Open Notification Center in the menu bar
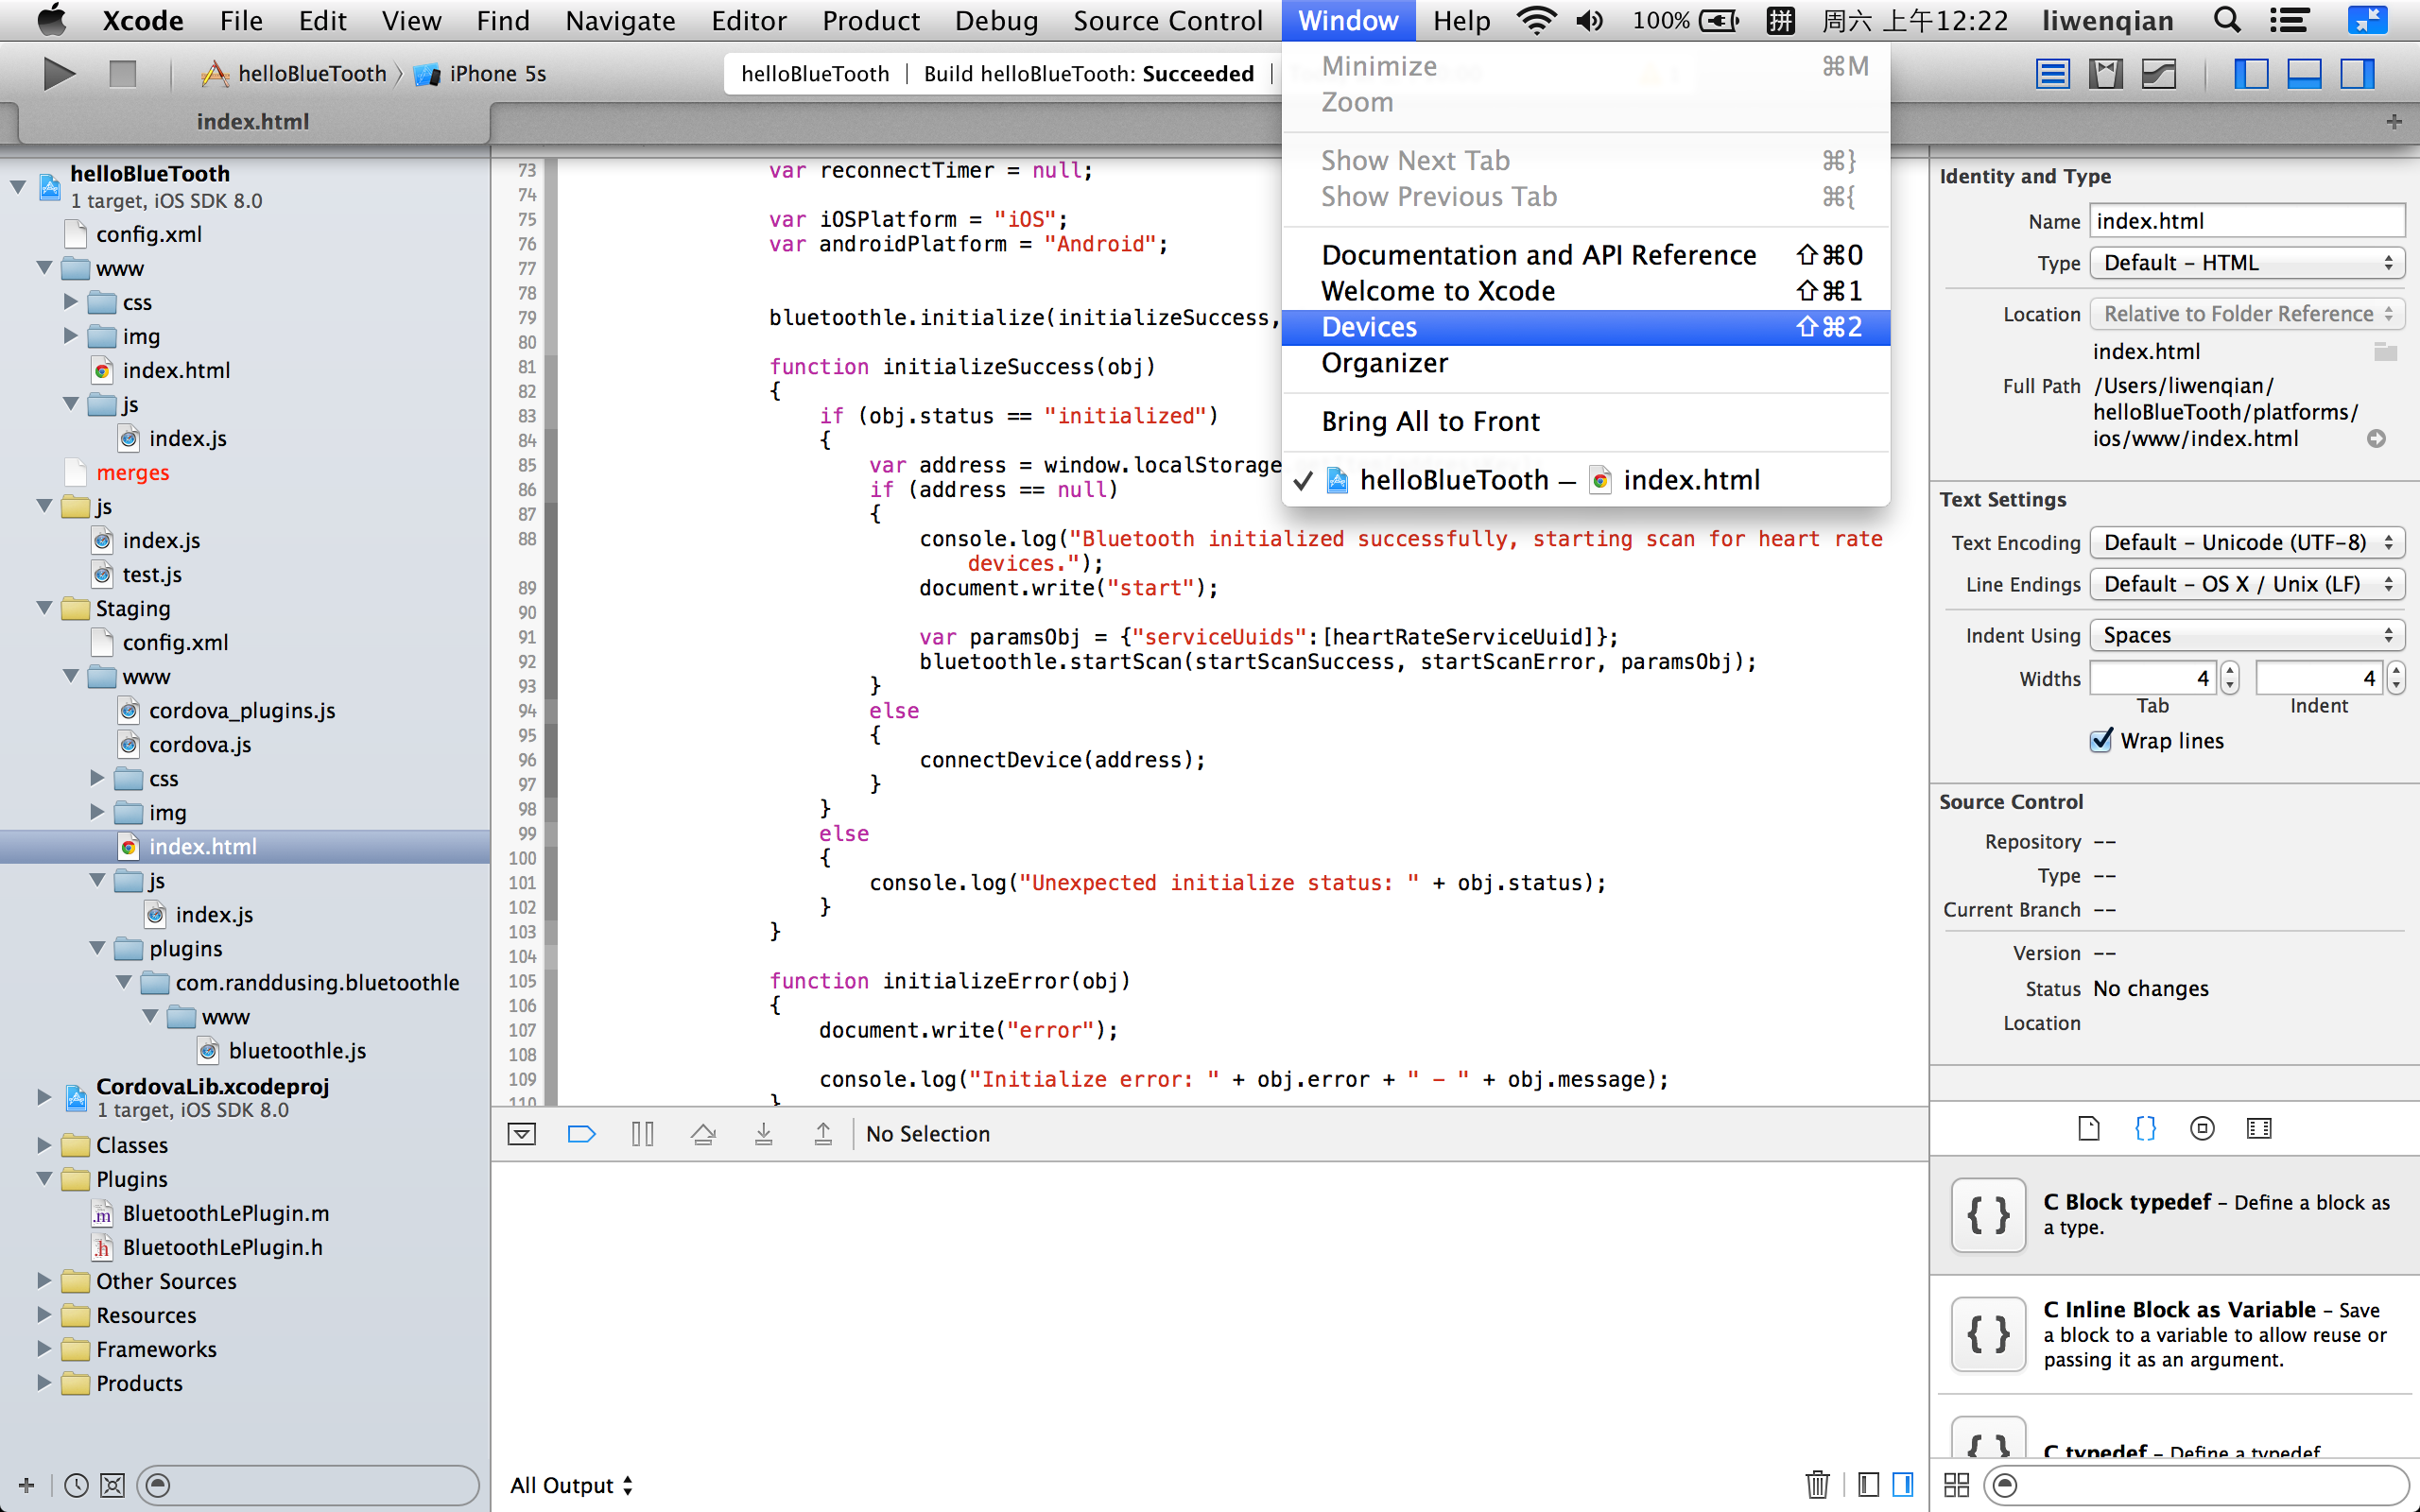This screenshot has width=2420, height=1512. (2289, 20)
